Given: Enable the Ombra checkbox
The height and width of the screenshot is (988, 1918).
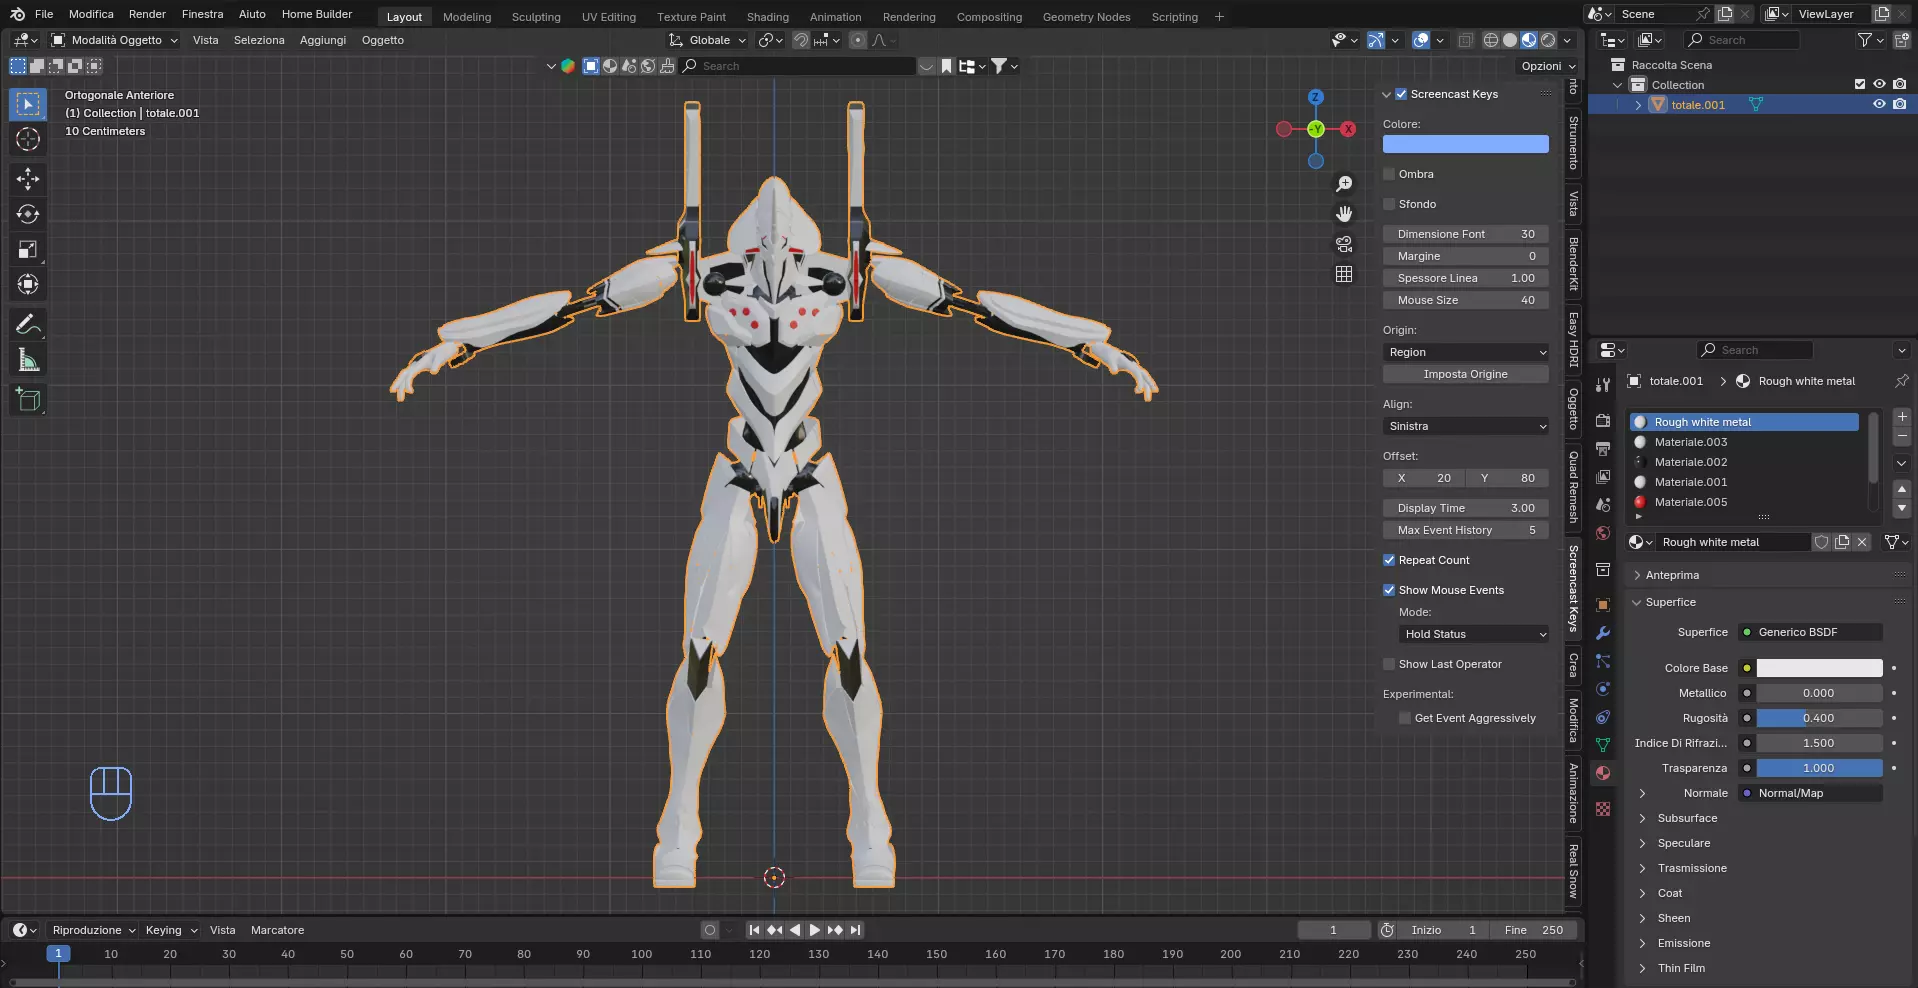Looking at the screenshot, I should click(1389, 174).
